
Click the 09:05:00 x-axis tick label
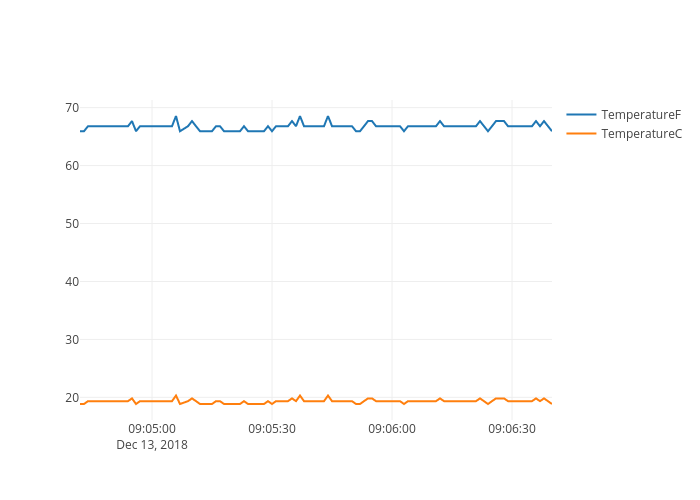click(152, 429)
